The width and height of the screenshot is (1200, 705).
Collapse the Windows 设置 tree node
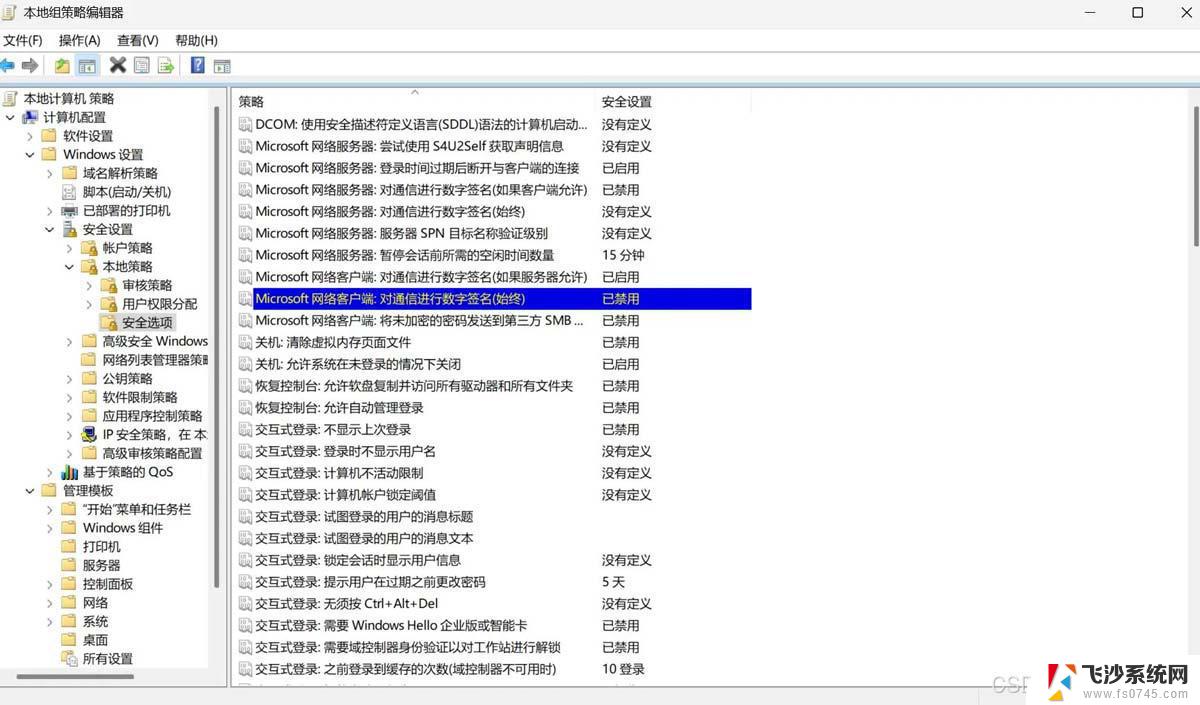tap(30, 155)
